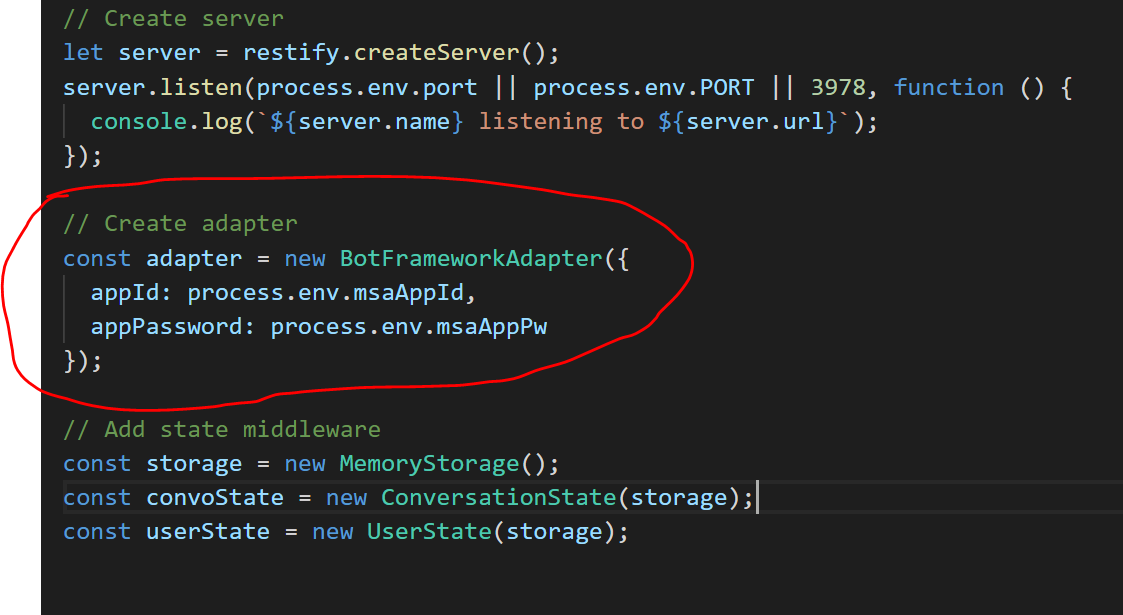Click 'process.env.PORT' in listen line
Viewport: 1123px width, 615px height.
click(644, 87)
